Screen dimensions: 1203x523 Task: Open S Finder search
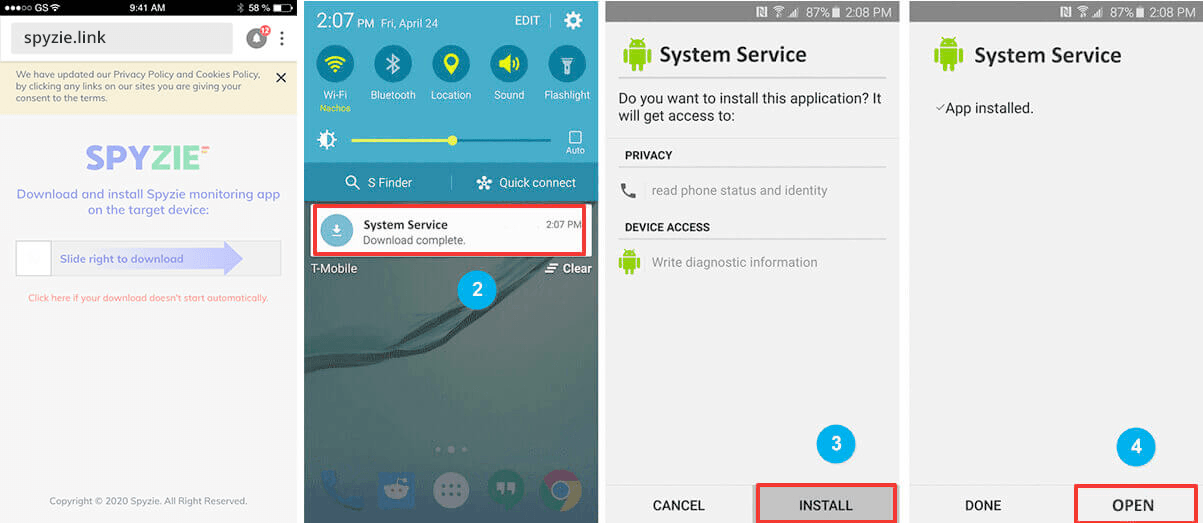(379, 183)
